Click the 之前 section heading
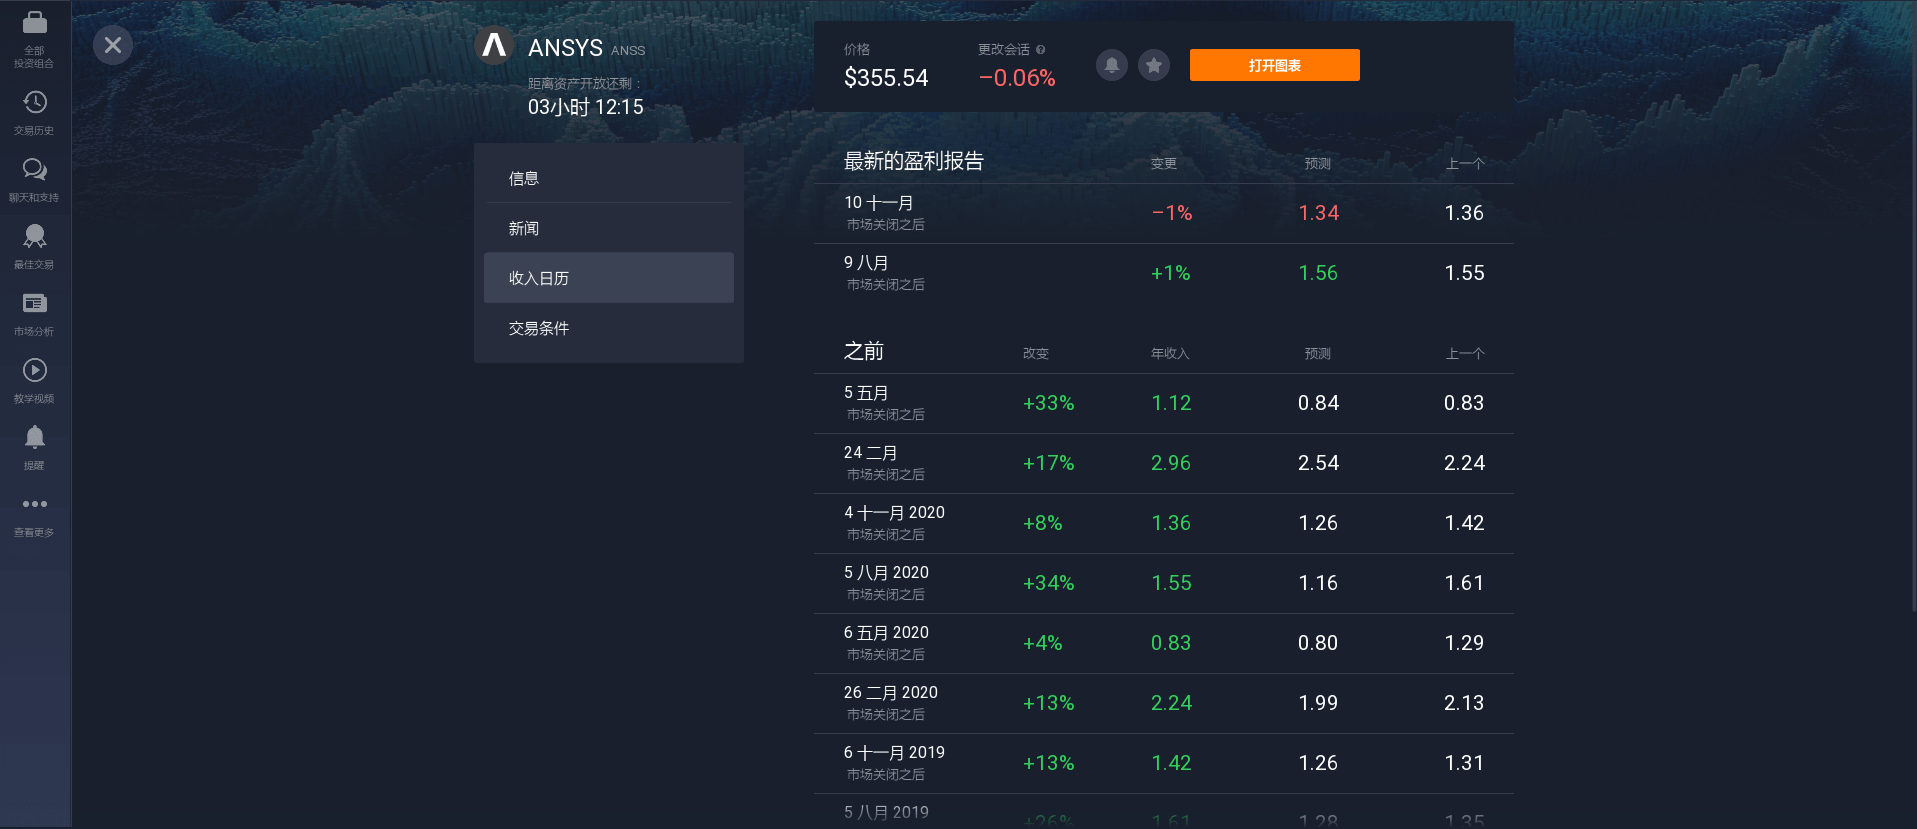This screenshot has height=829, width=1917. tap(864, 351)
